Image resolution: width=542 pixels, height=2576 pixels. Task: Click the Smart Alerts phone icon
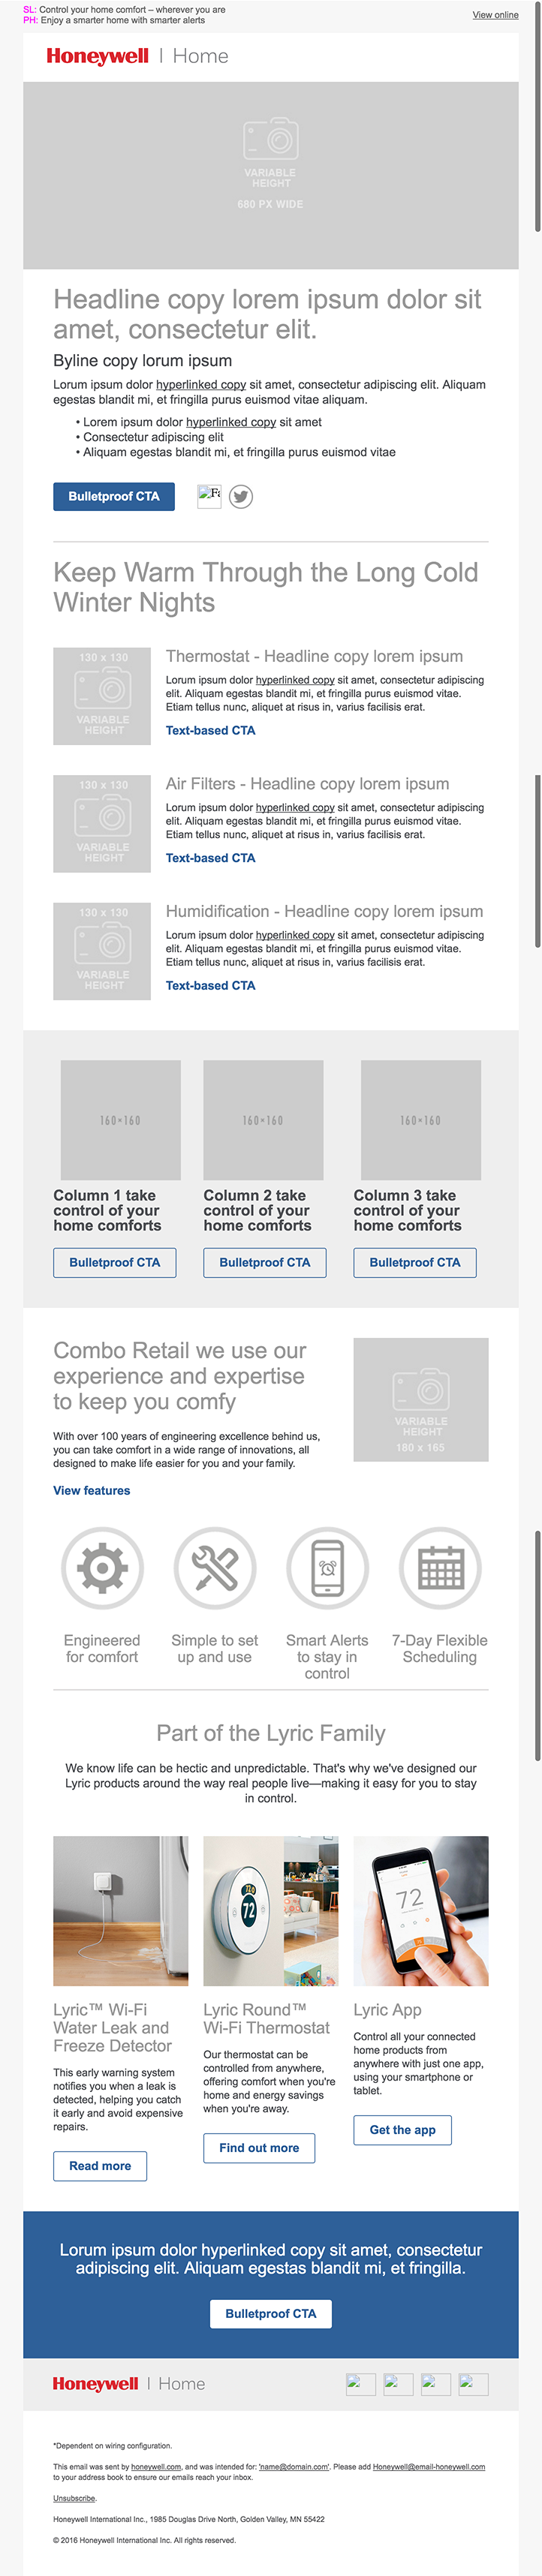click(x=327, y=1568)
